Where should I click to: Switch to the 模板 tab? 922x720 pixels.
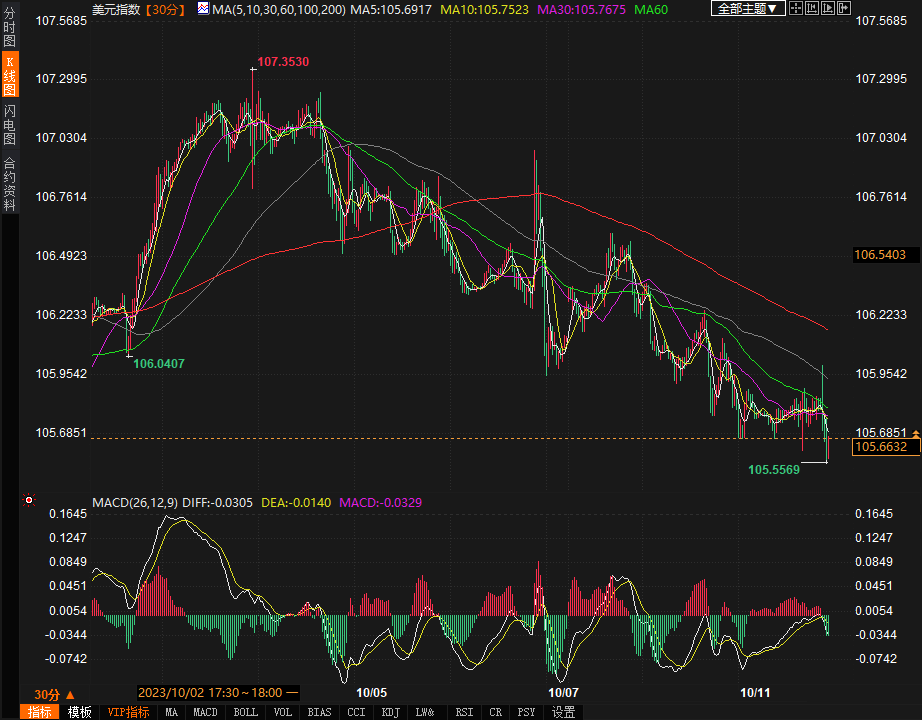[x=80, y=712]
